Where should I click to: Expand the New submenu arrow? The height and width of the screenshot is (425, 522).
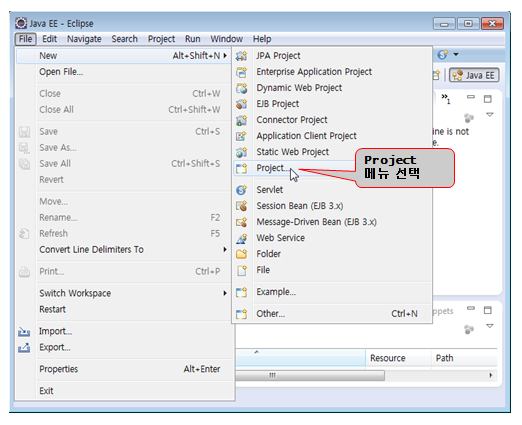225,56
